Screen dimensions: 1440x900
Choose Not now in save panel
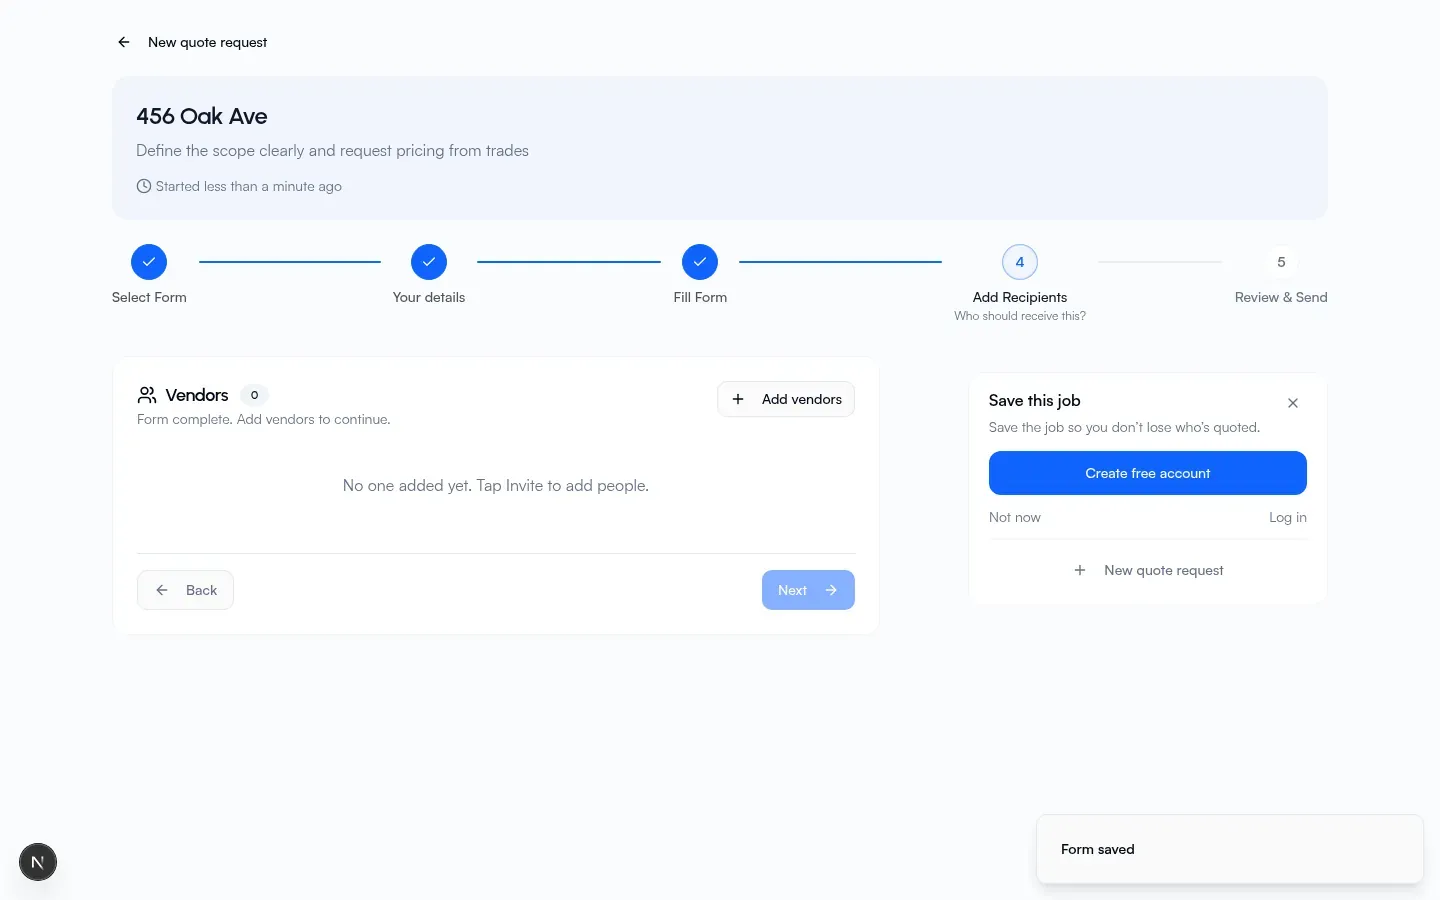(1015, 517)
